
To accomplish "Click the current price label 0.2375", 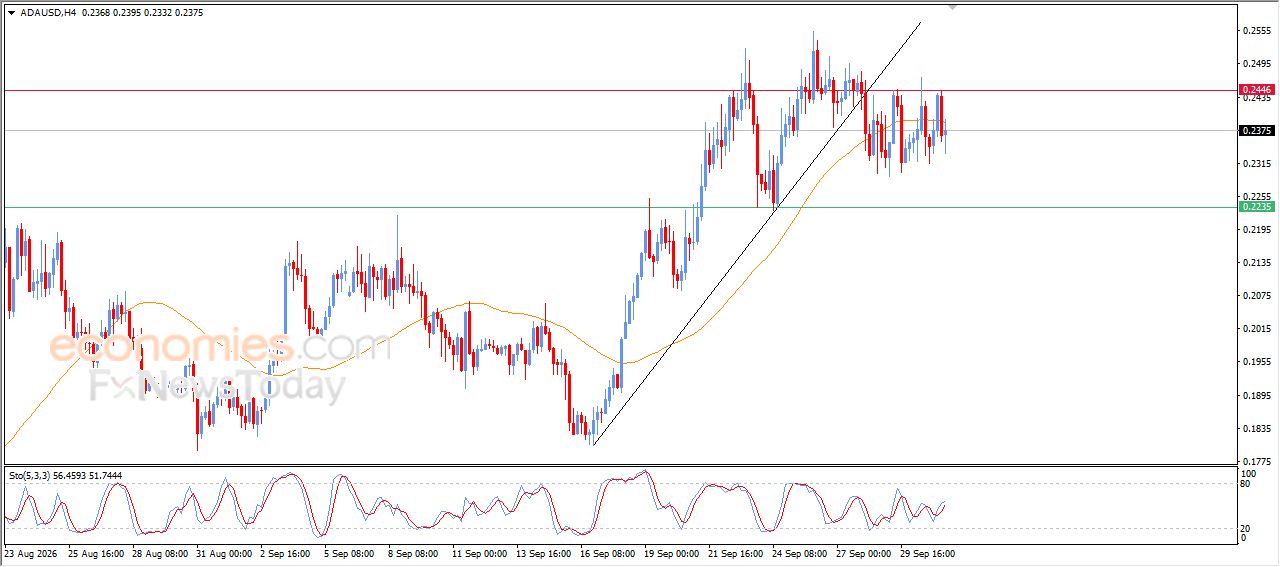I will [x=1256, y=130].
